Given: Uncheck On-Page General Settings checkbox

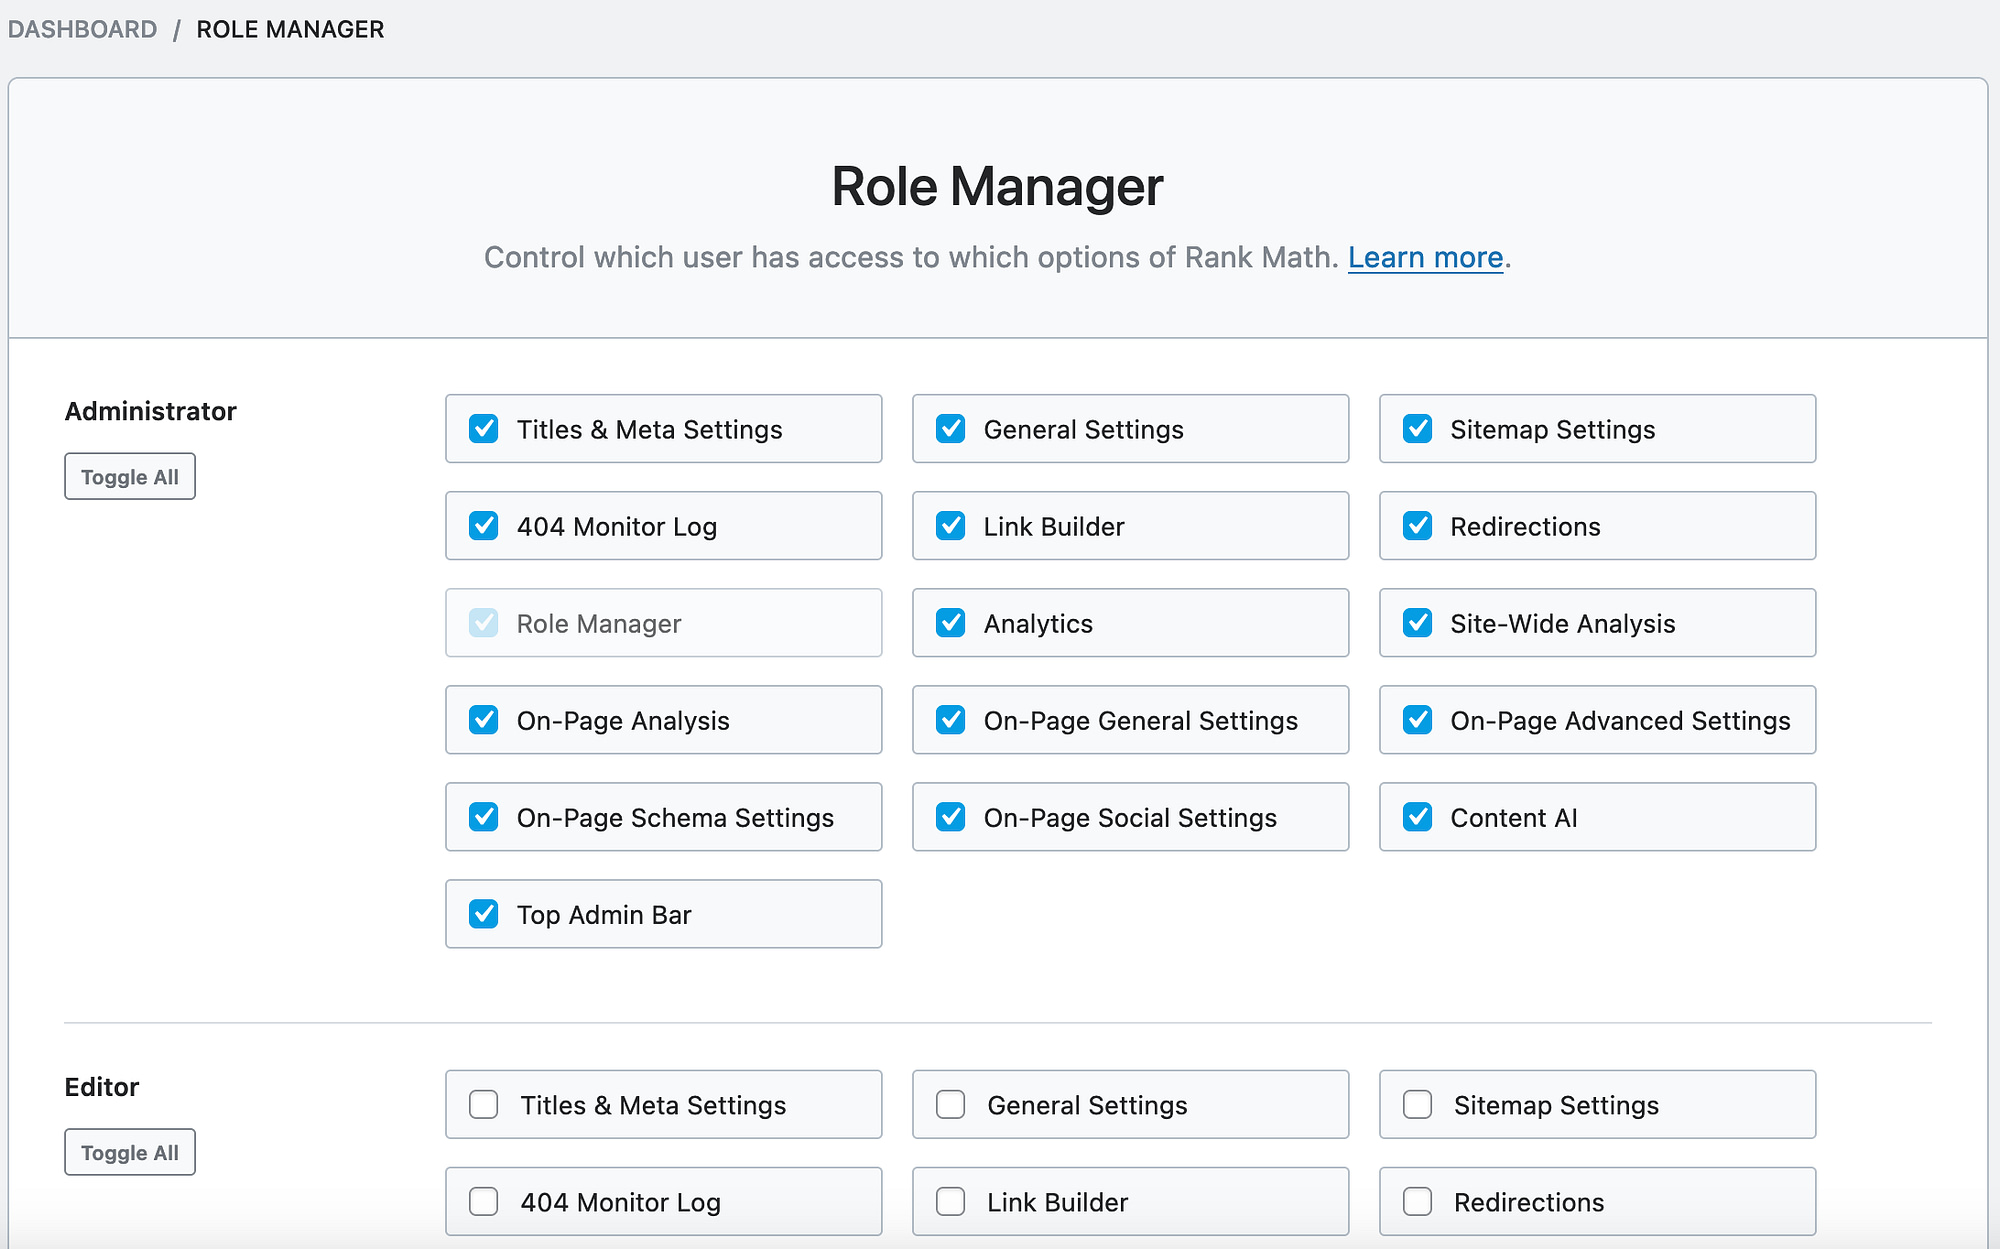Looking at the screenshot, I should click(951, 720).
